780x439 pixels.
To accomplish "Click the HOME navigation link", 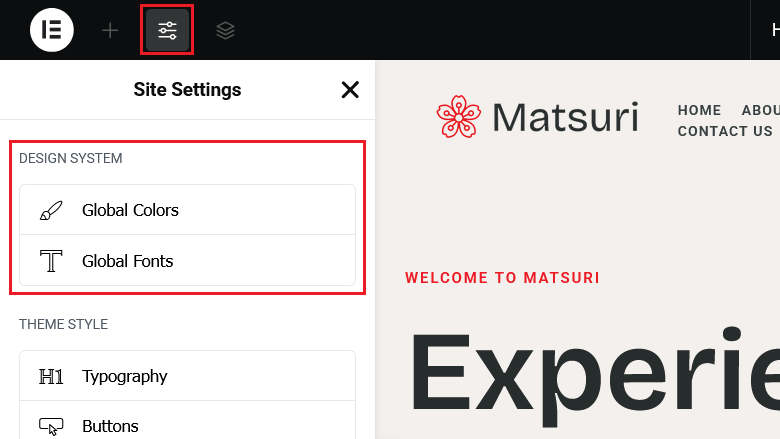I will [x=699, y=111].
